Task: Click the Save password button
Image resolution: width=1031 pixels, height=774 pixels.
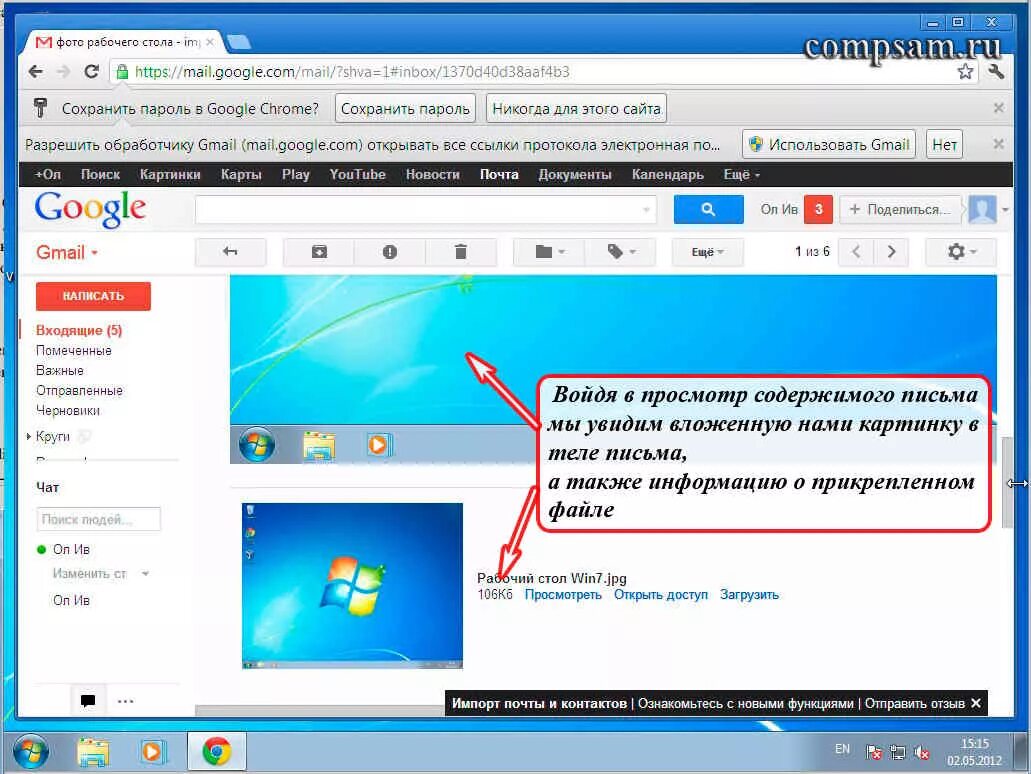Action: coord(405,109)
